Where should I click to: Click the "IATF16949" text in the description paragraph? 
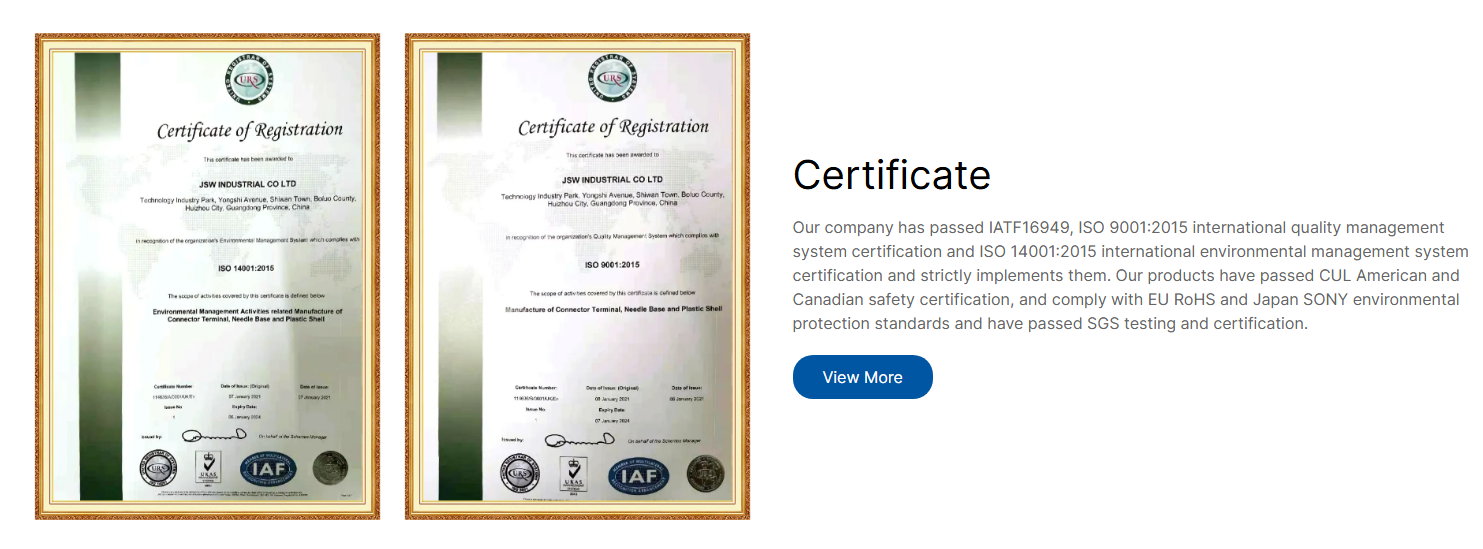point(1030,228)
